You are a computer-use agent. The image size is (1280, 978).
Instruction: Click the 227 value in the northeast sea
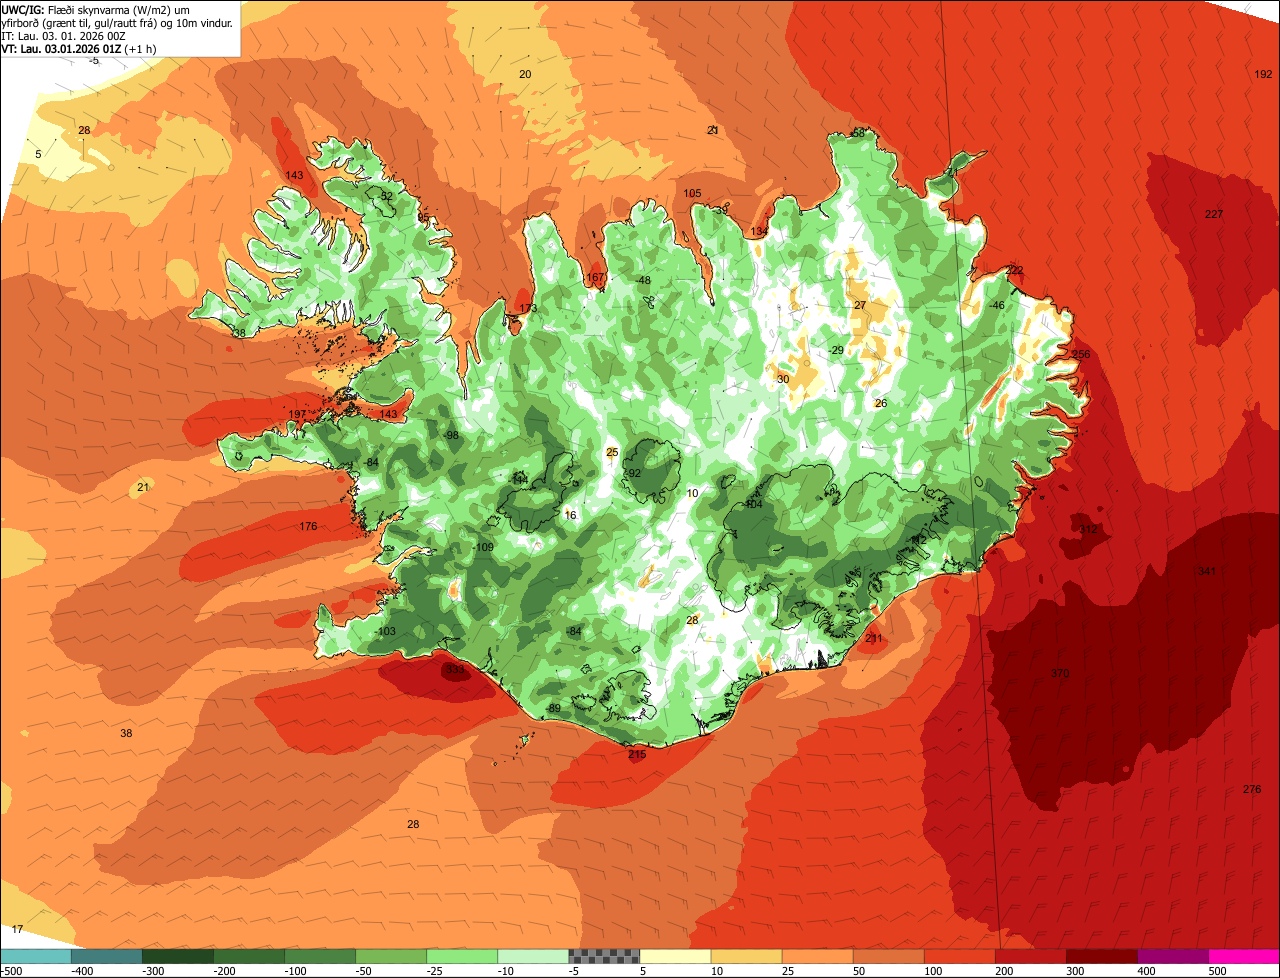[1214, 214]
